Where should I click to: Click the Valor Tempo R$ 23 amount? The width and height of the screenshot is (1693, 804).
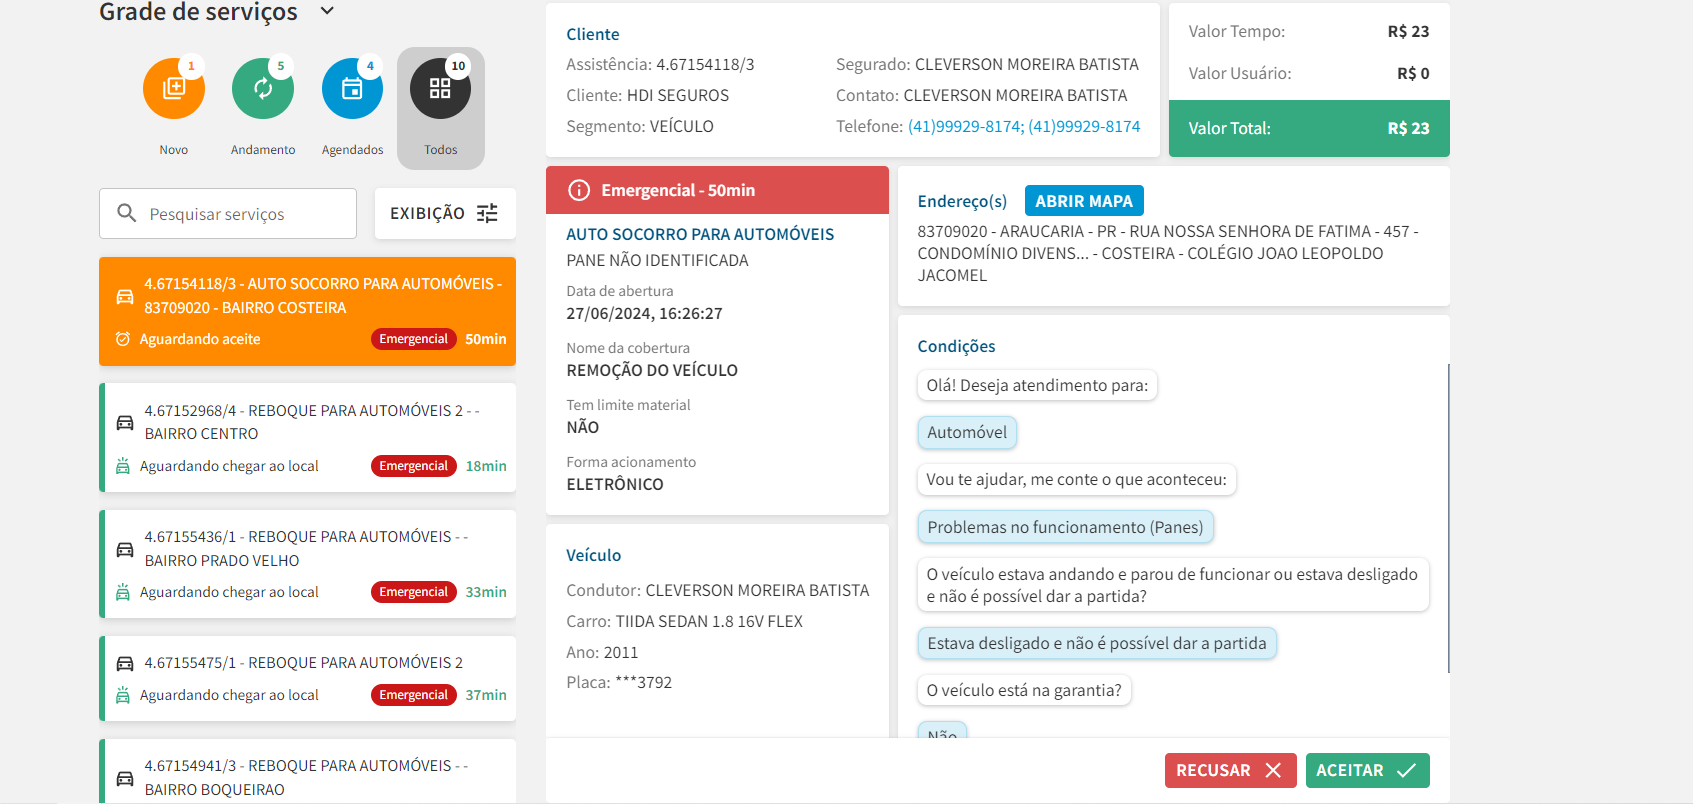(1408, 31)
